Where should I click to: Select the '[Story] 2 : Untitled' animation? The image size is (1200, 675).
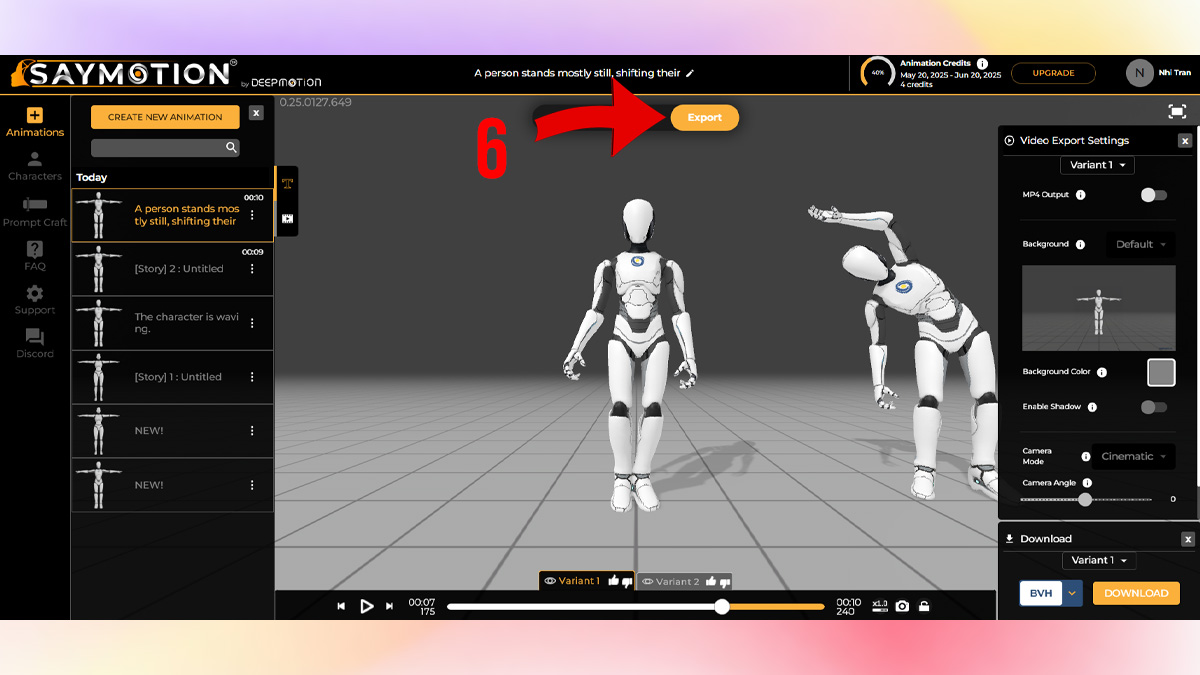pos(172,269)
